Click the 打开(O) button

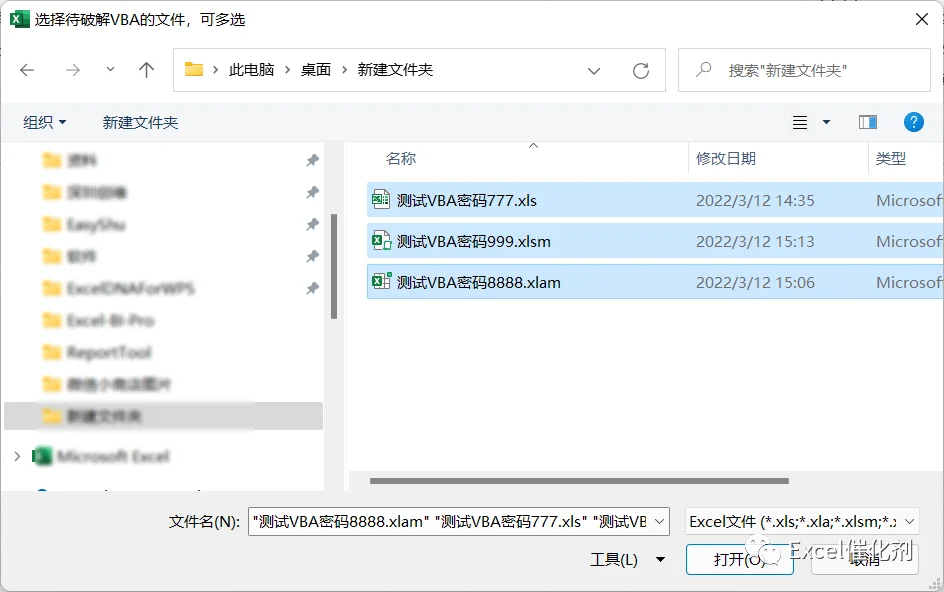coord(739,559)
